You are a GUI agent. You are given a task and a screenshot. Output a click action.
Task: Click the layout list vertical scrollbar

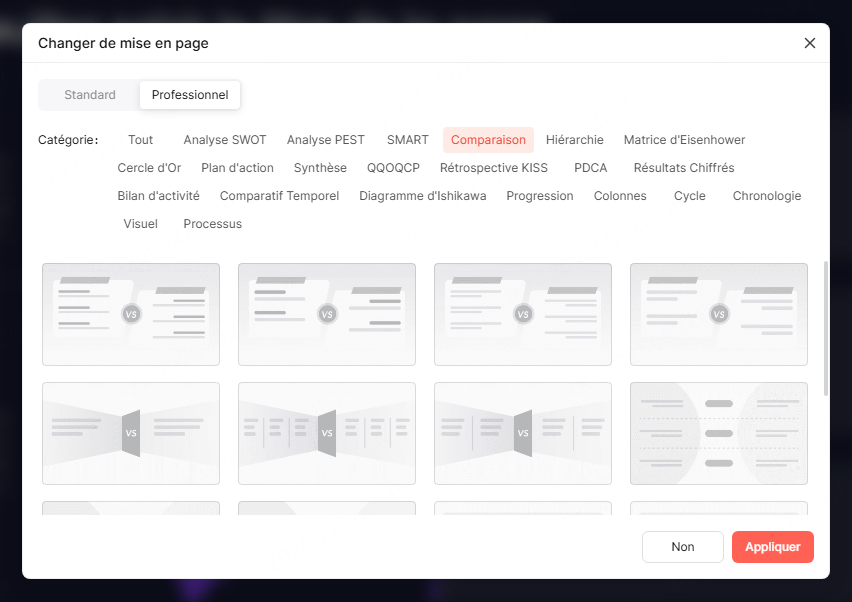(826, 329)
